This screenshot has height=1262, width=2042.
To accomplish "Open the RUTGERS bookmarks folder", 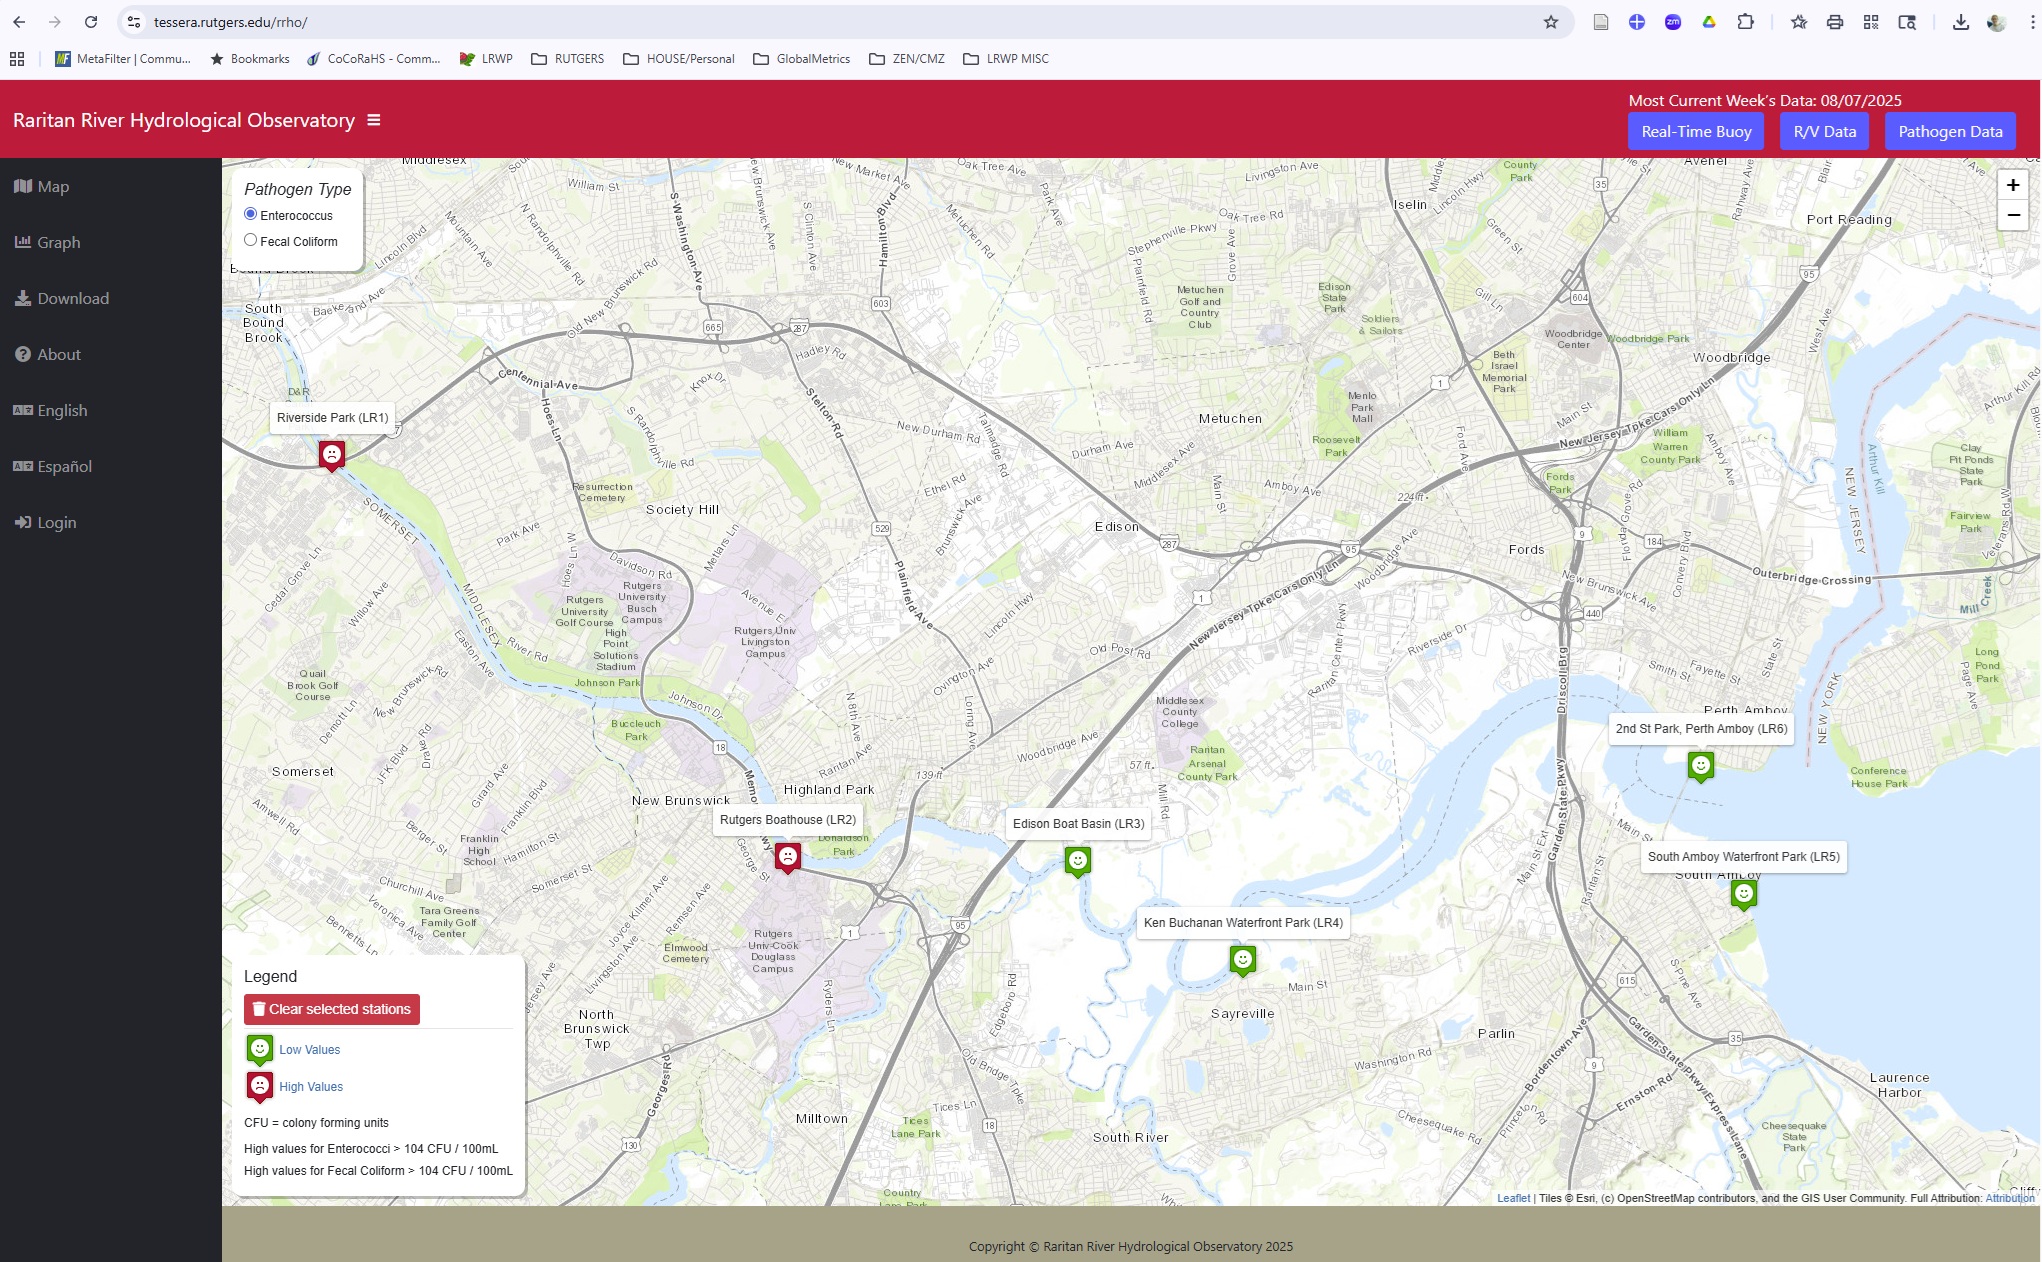I will click(x=567, y=59).
